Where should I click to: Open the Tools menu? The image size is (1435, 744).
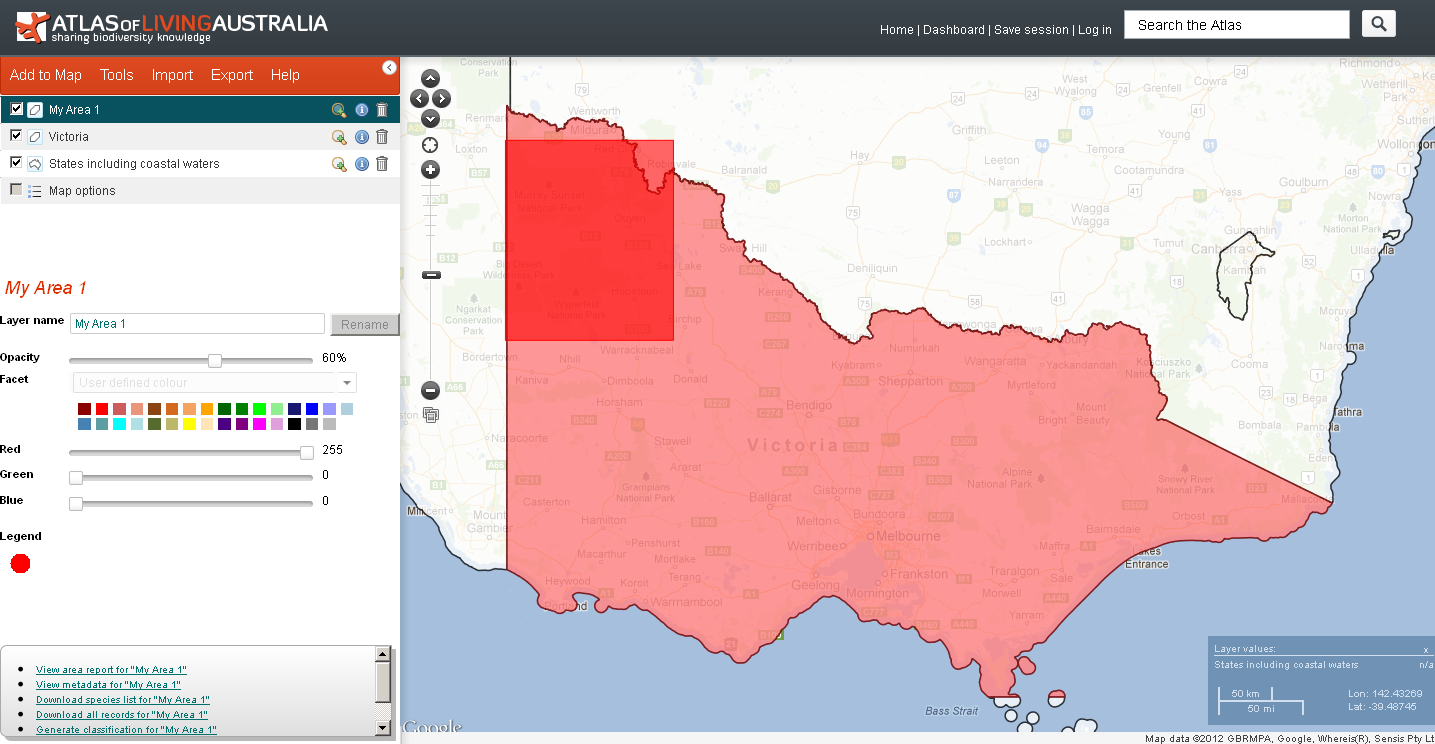[x=117, y=75]
